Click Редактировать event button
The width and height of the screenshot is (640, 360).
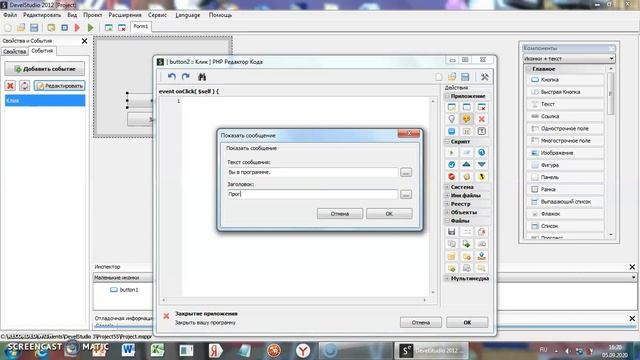pyautogui.click(x=60, y=86)
